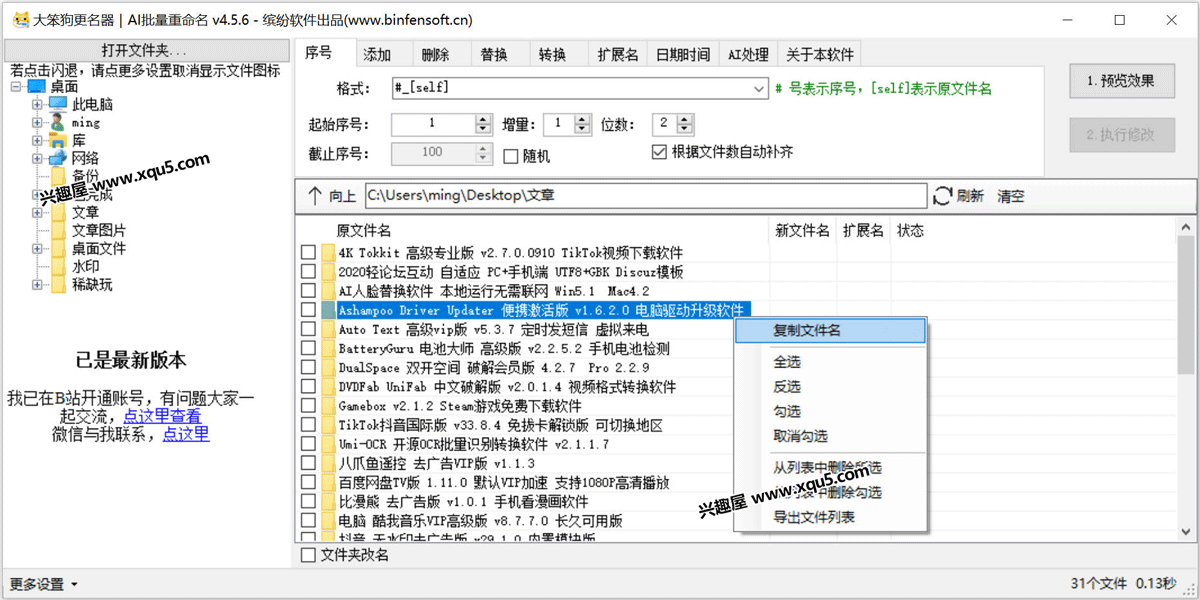Click the 清空 button
Viewport: 1200px width, 600px height.
tap(1010, 196)
